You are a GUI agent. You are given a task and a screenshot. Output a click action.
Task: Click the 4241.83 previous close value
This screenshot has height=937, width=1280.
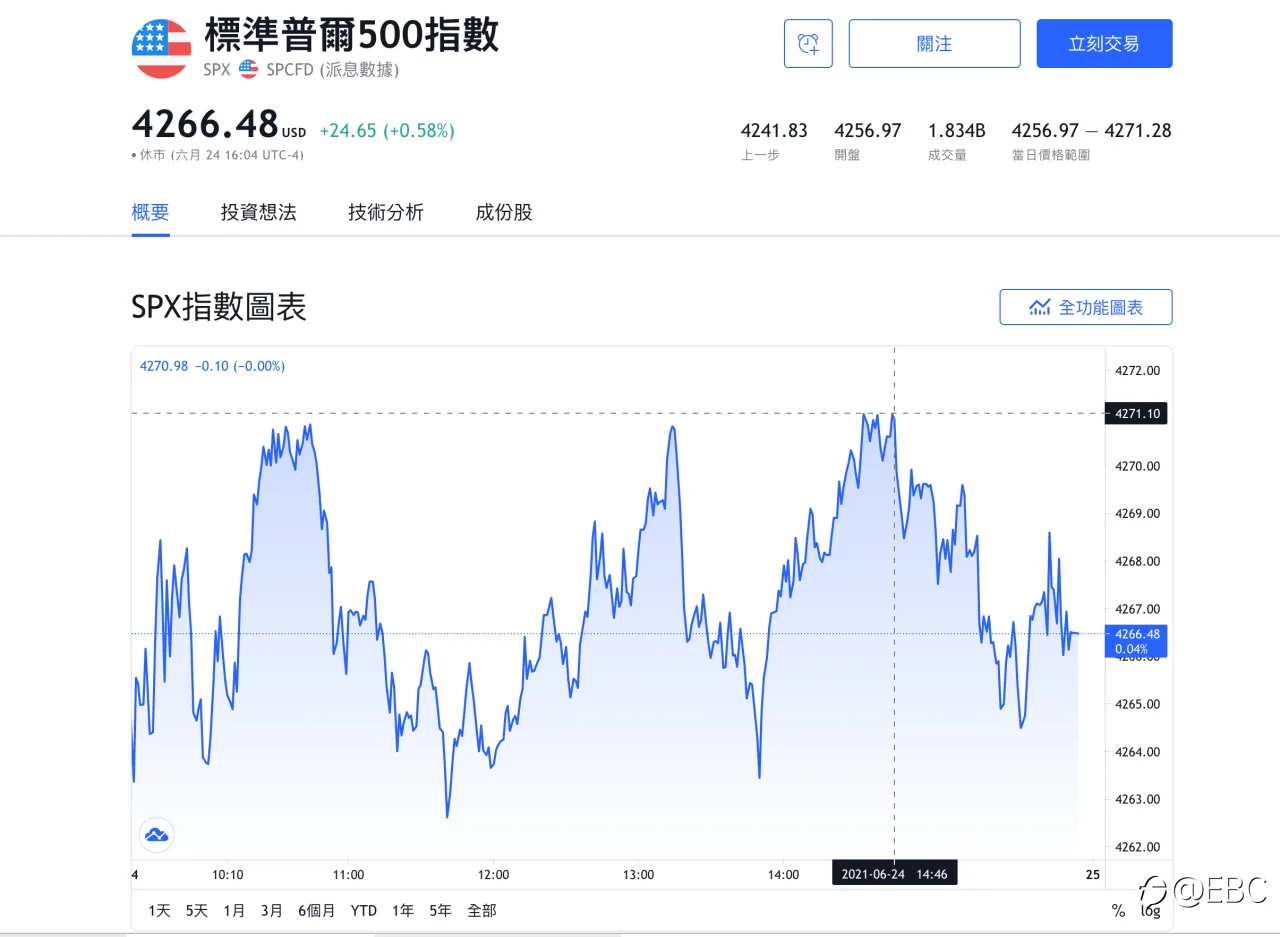click(774, 131)
